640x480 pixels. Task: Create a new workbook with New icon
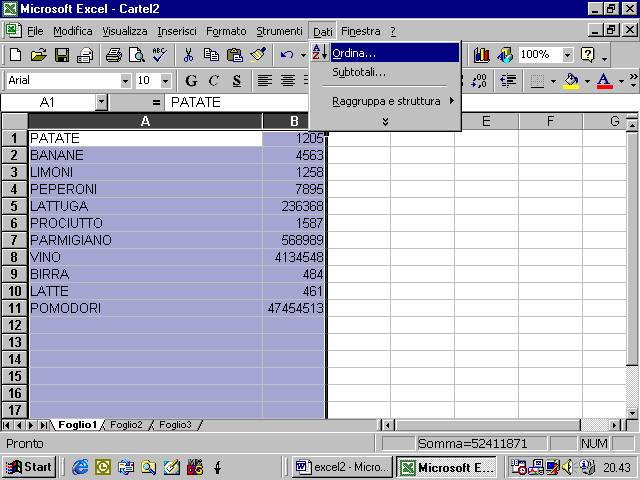tap(16, 55)
